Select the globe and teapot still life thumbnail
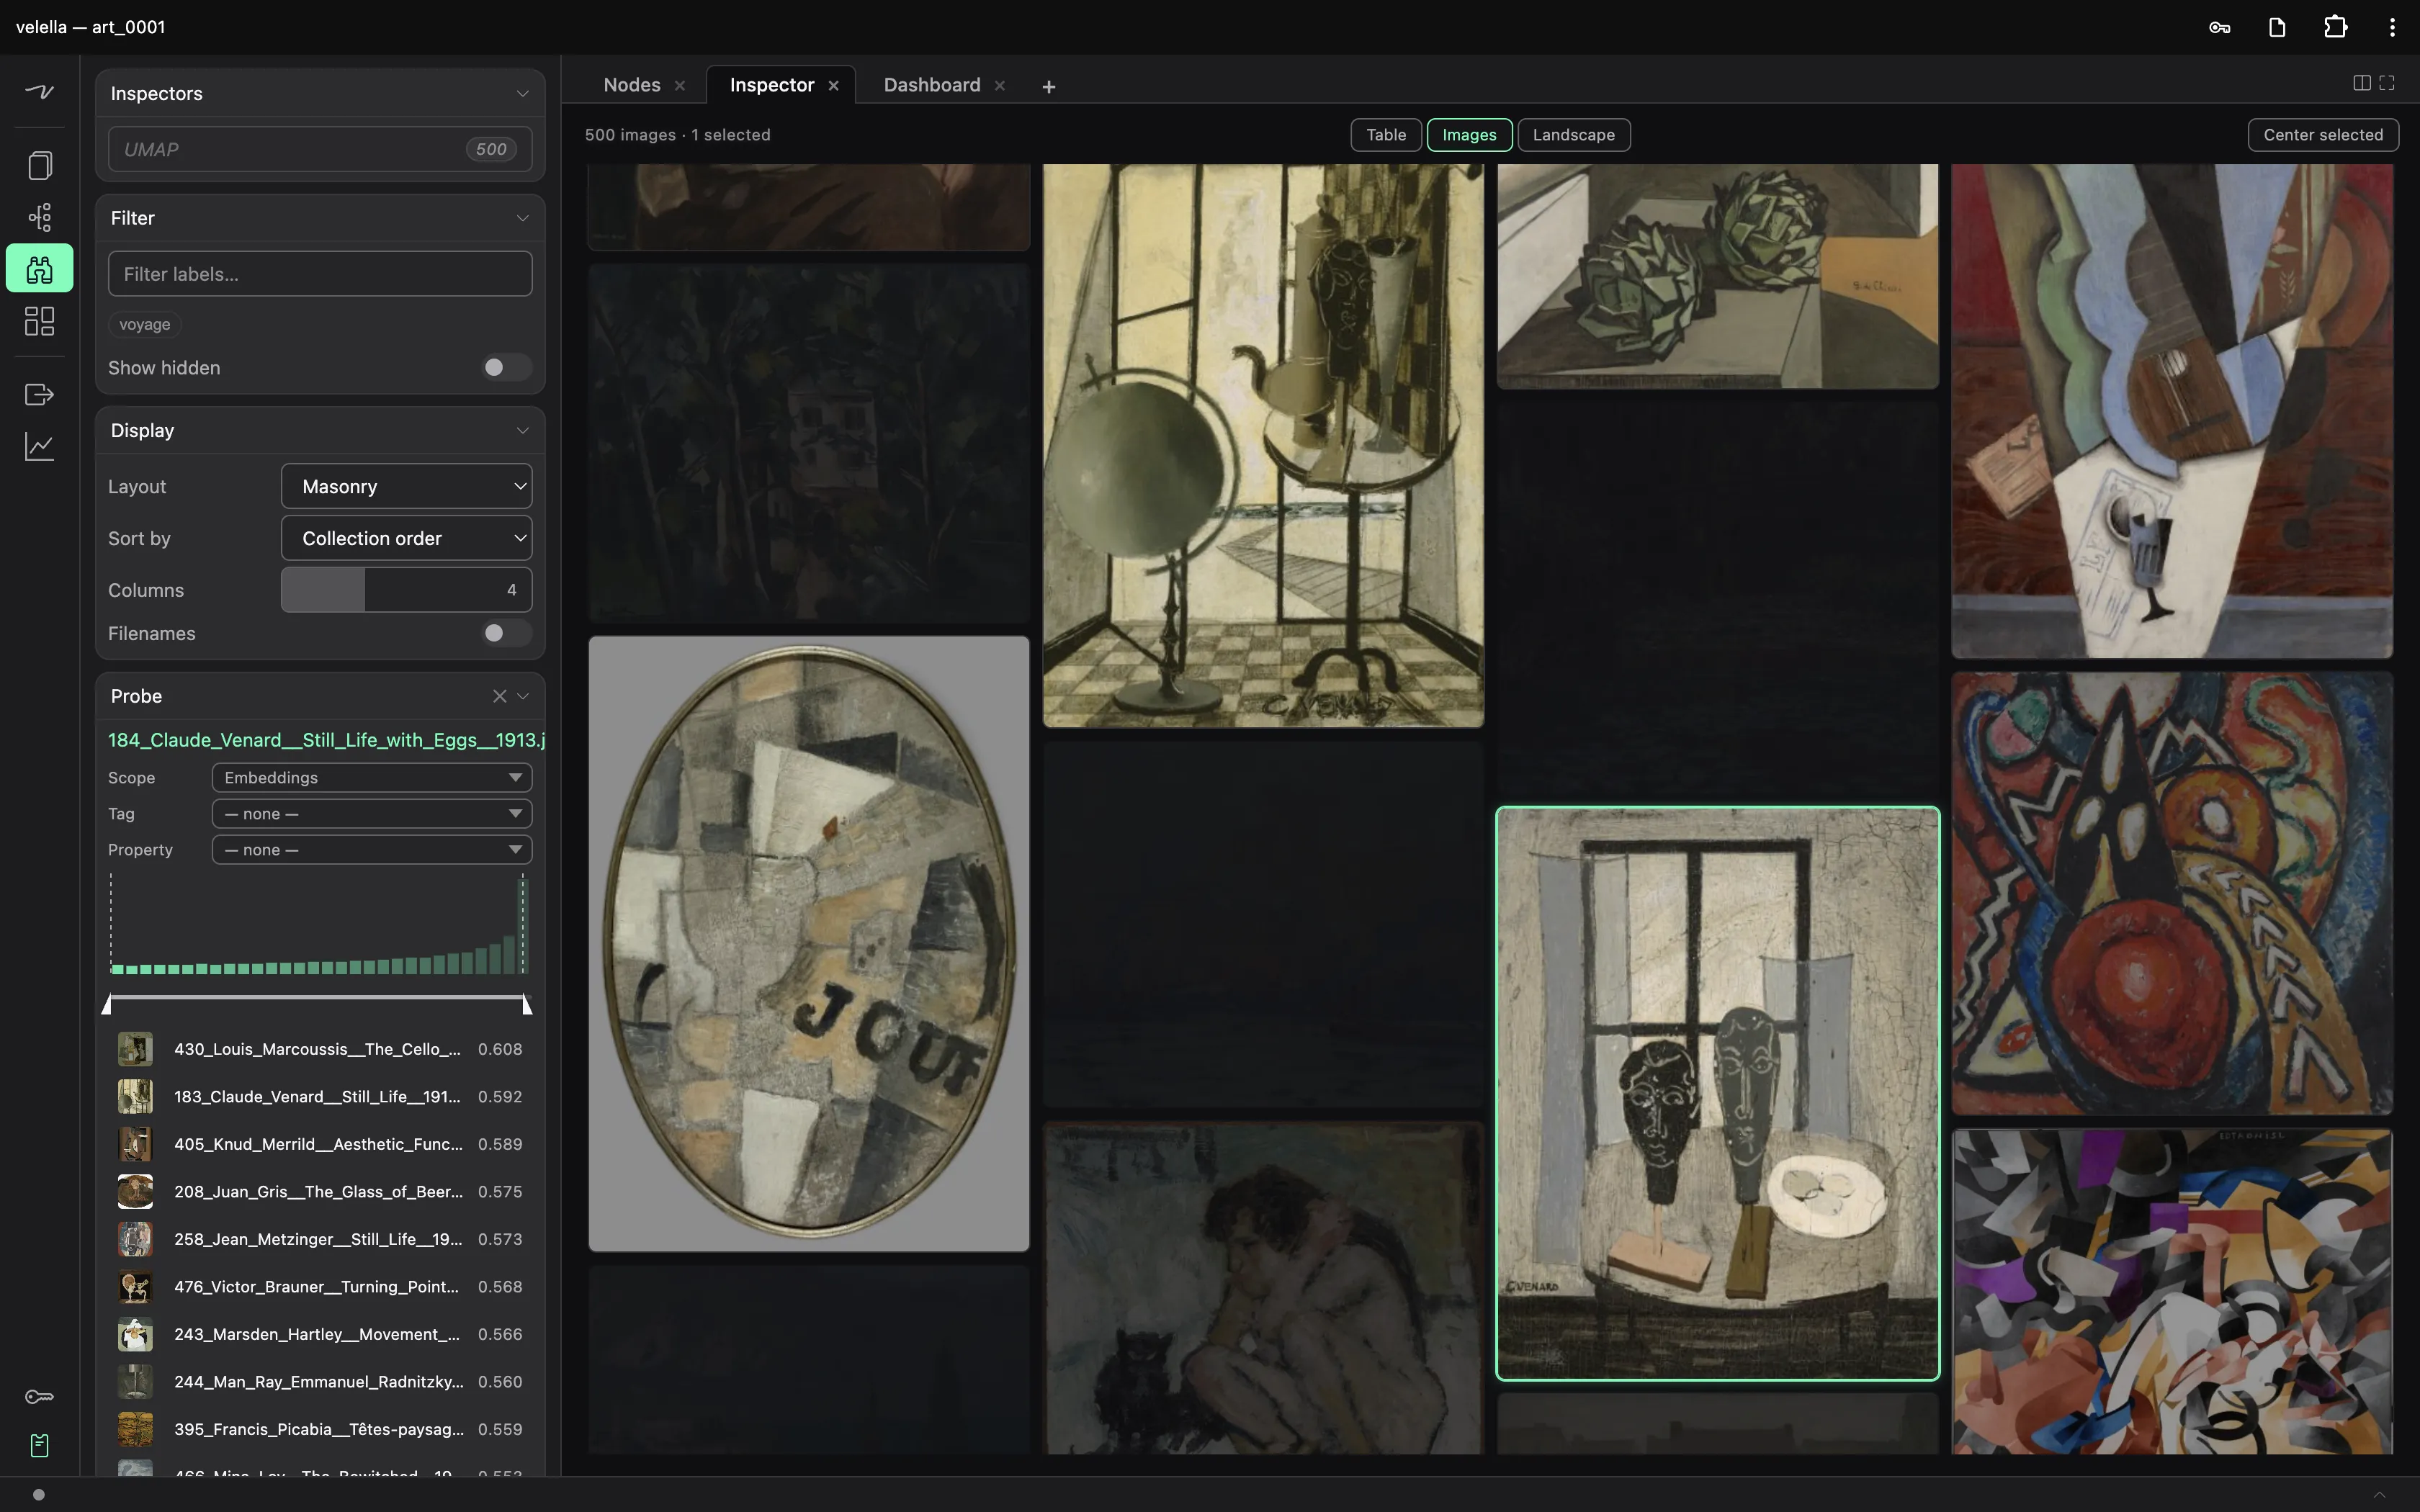Screen dimensions: 2420x1512 pyautogui.click(x=1263, y=445)
